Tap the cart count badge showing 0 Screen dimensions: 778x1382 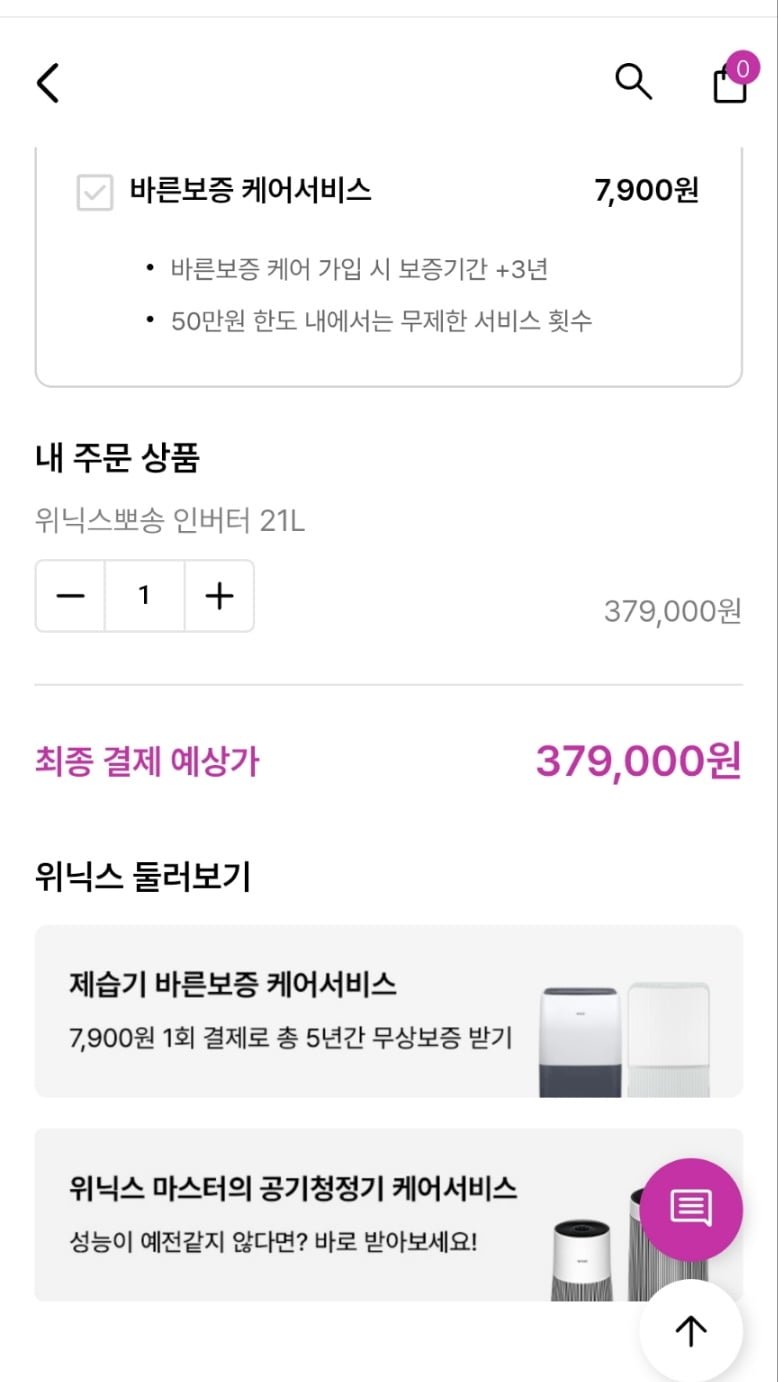(x=742, y=68)
